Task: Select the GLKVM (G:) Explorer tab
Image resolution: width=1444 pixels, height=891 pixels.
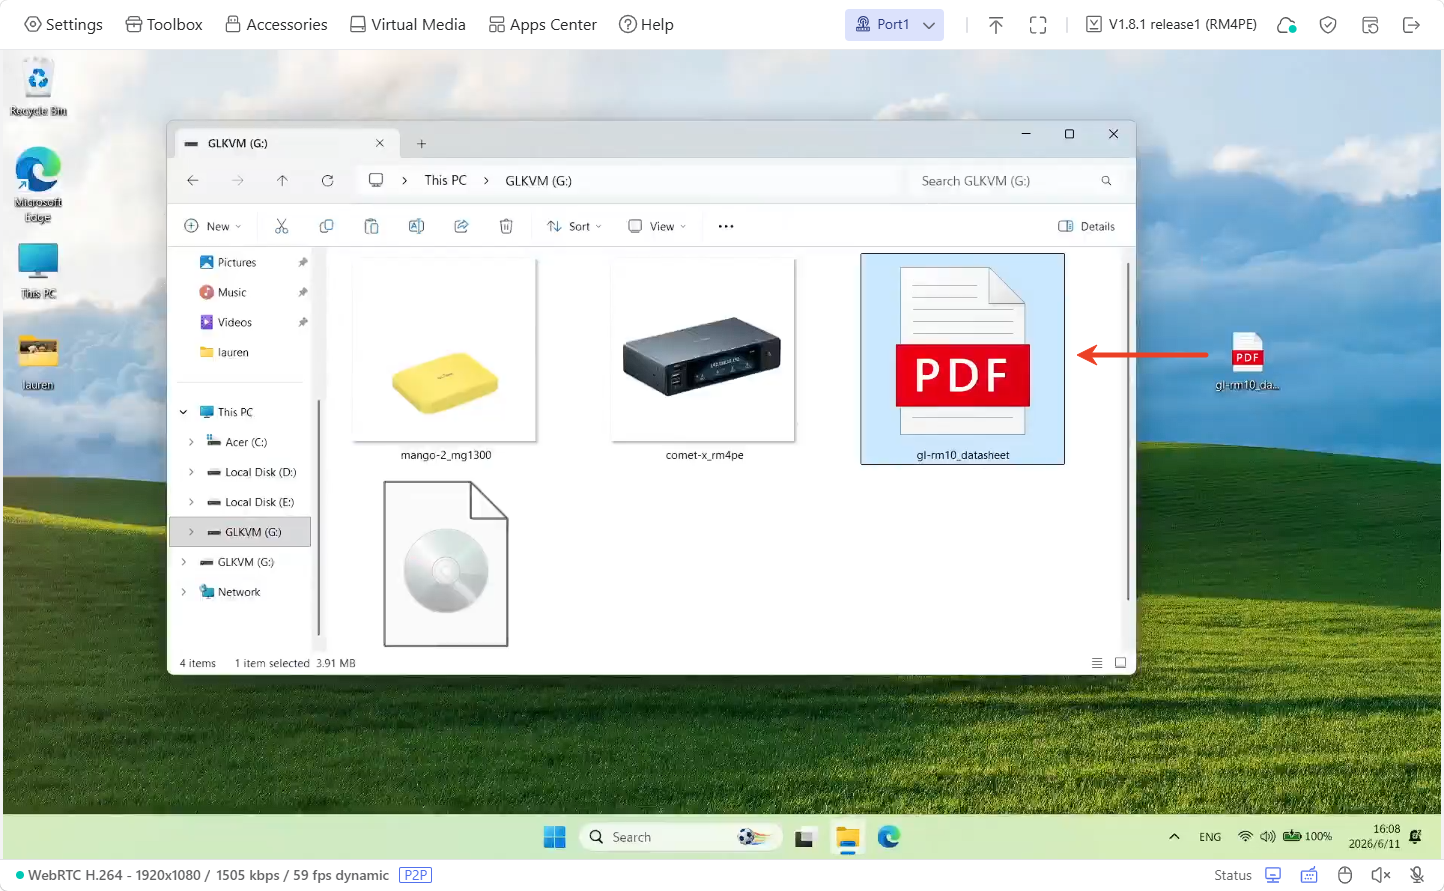Action: (x=287, y=143)
